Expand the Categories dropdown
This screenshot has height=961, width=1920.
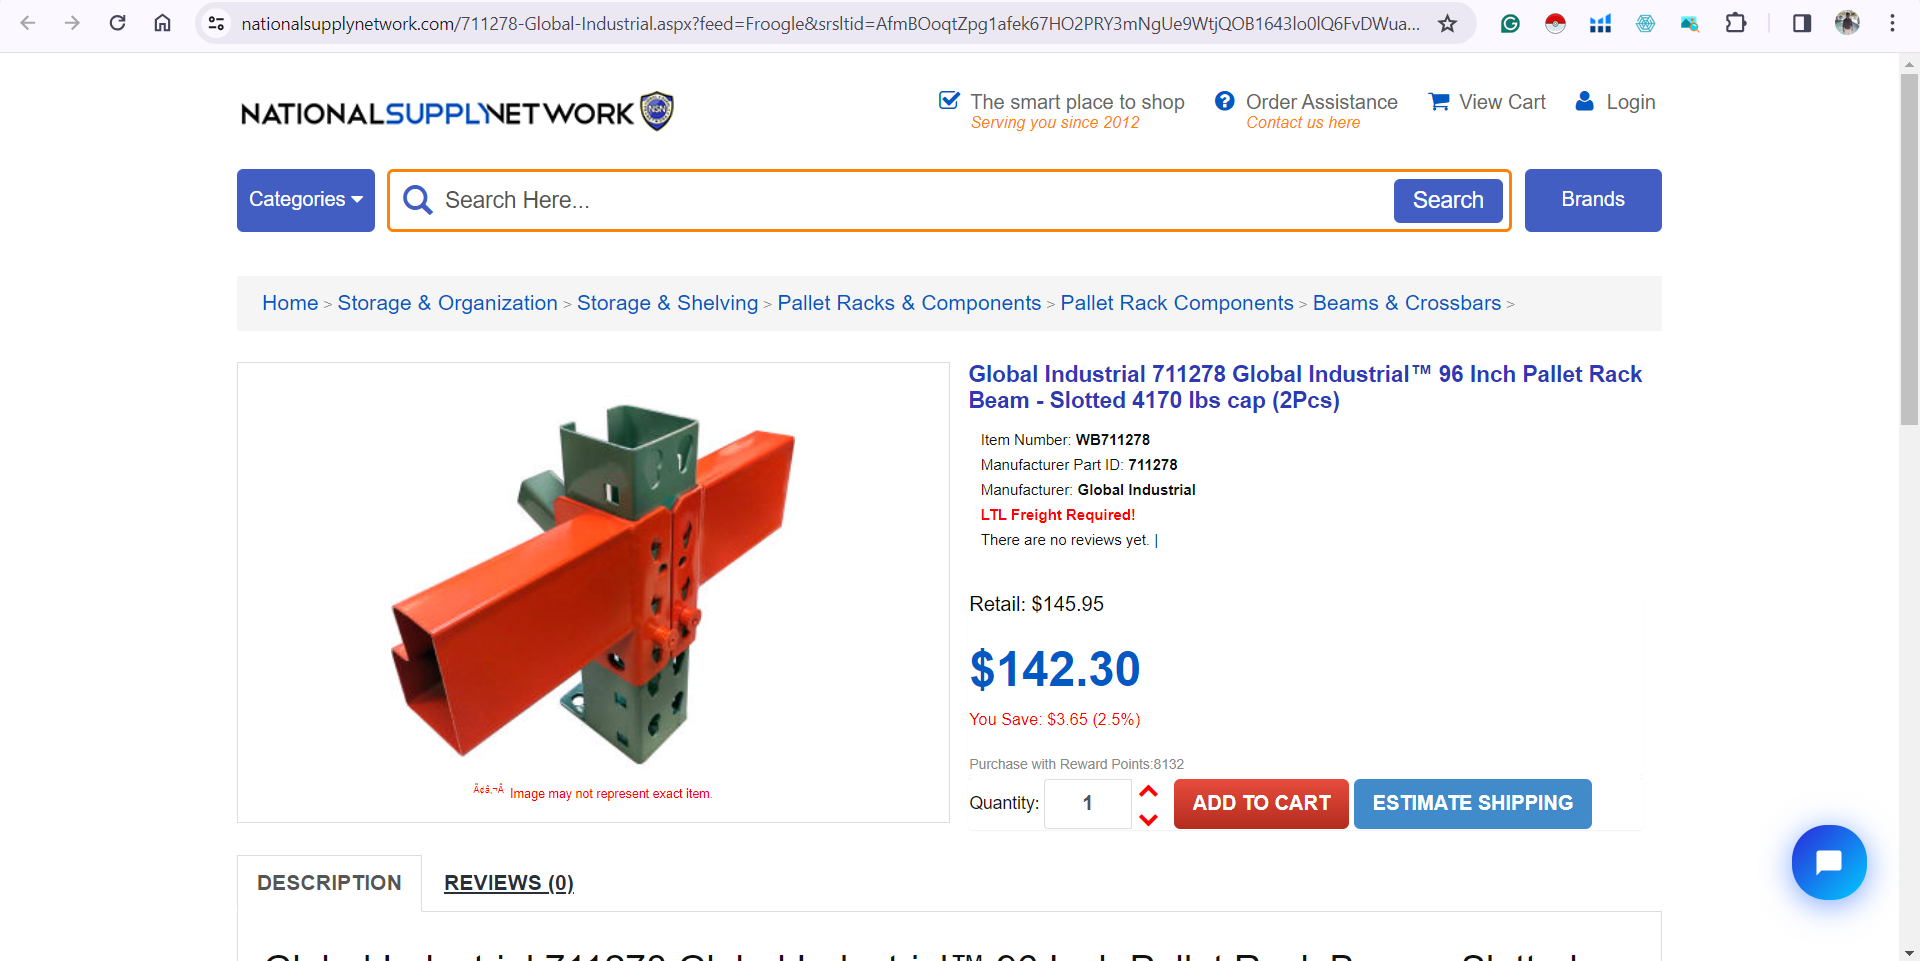(306, 200)
